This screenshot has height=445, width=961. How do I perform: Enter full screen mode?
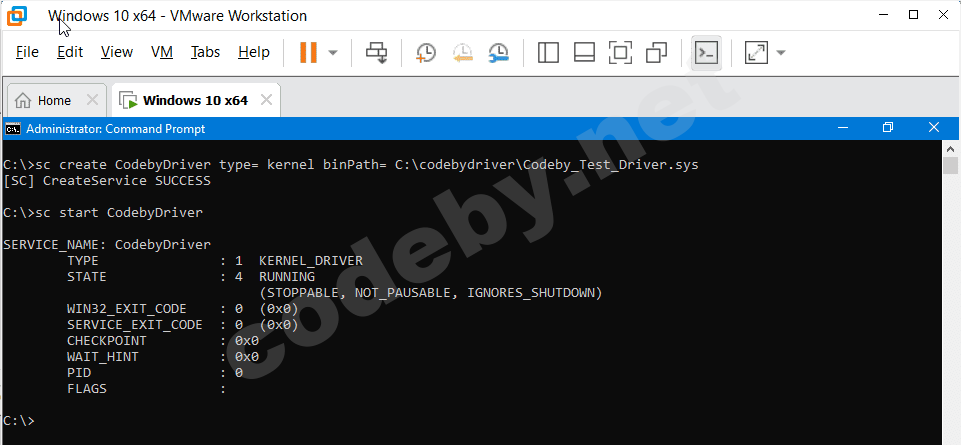620,53
